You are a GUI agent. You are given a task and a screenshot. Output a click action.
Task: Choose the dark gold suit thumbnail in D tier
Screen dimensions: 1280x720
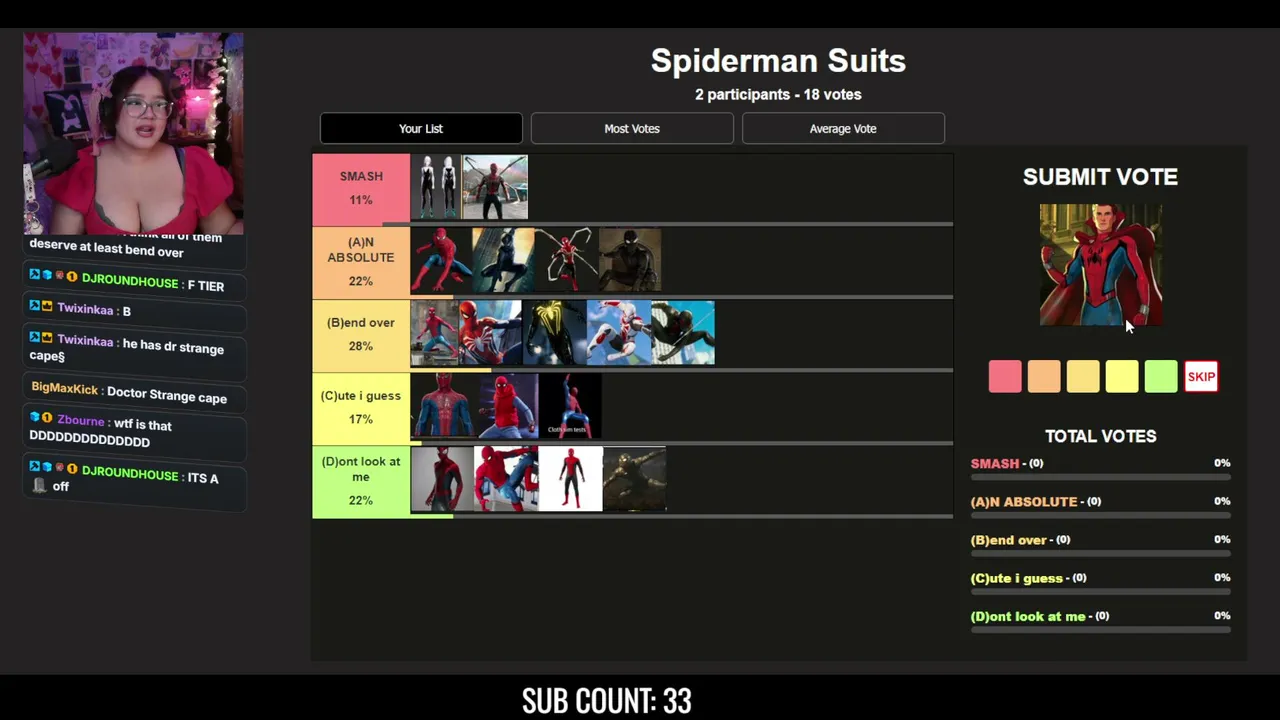[x=635, y=479]
